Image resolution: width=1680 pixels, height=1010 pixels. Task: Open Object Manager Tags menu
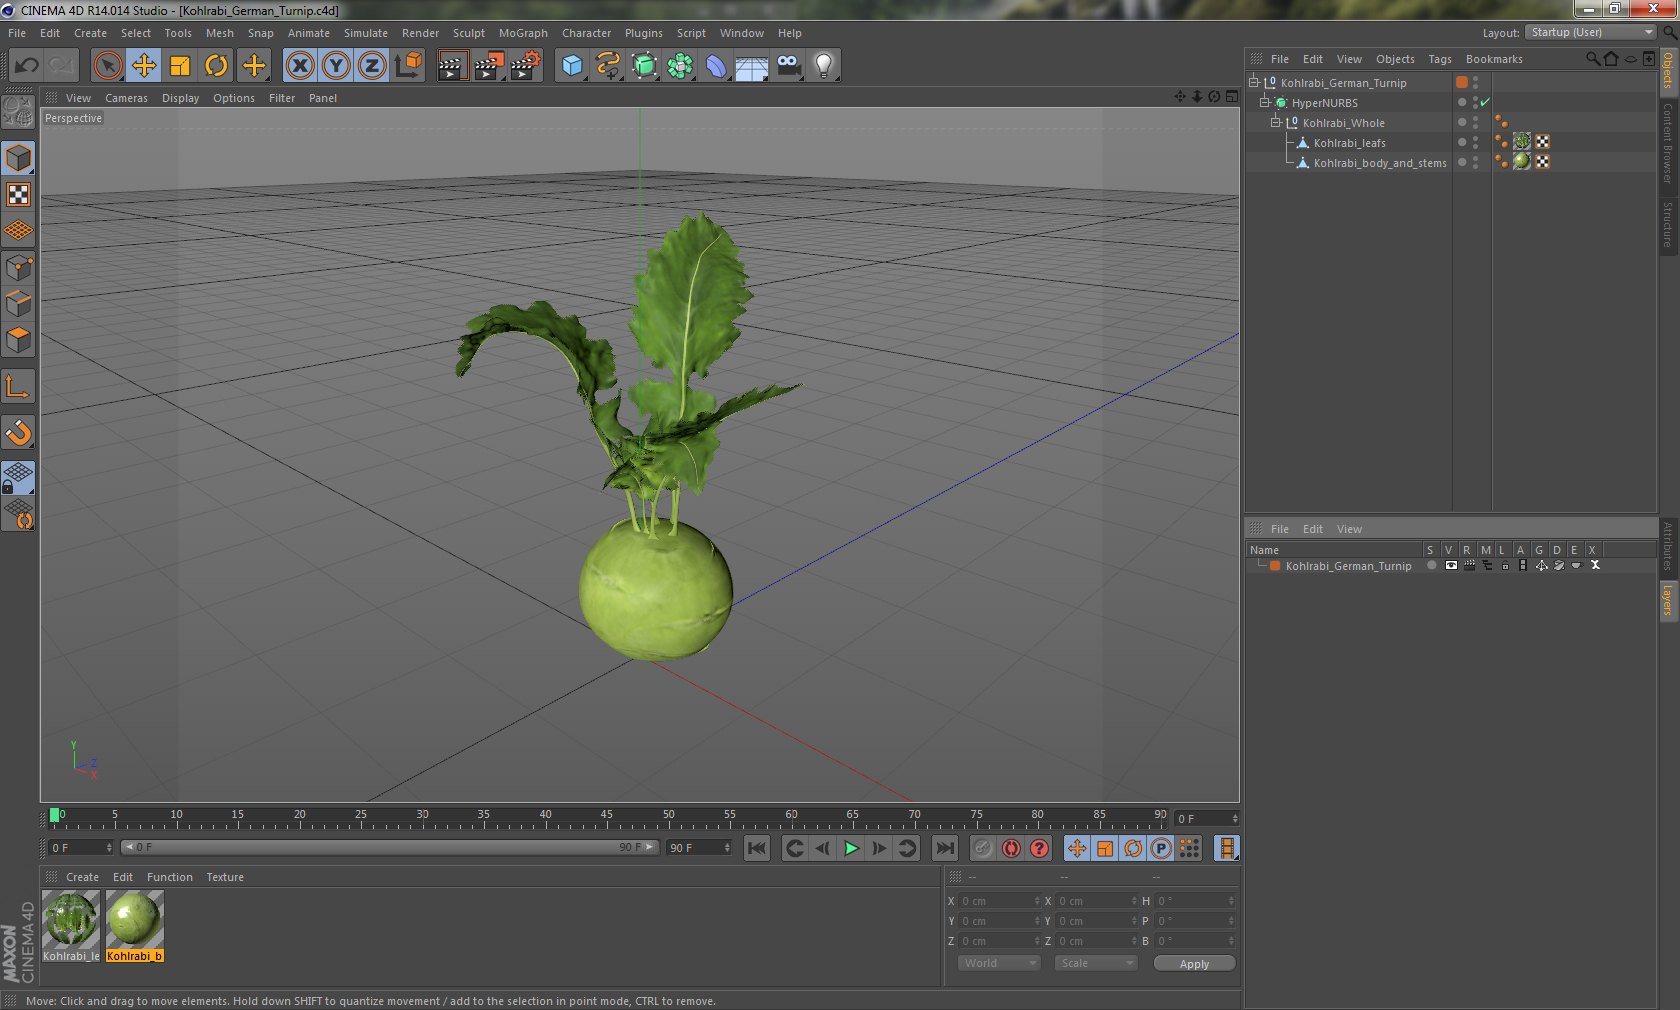pyautogui.click(x=1439, y=59)
